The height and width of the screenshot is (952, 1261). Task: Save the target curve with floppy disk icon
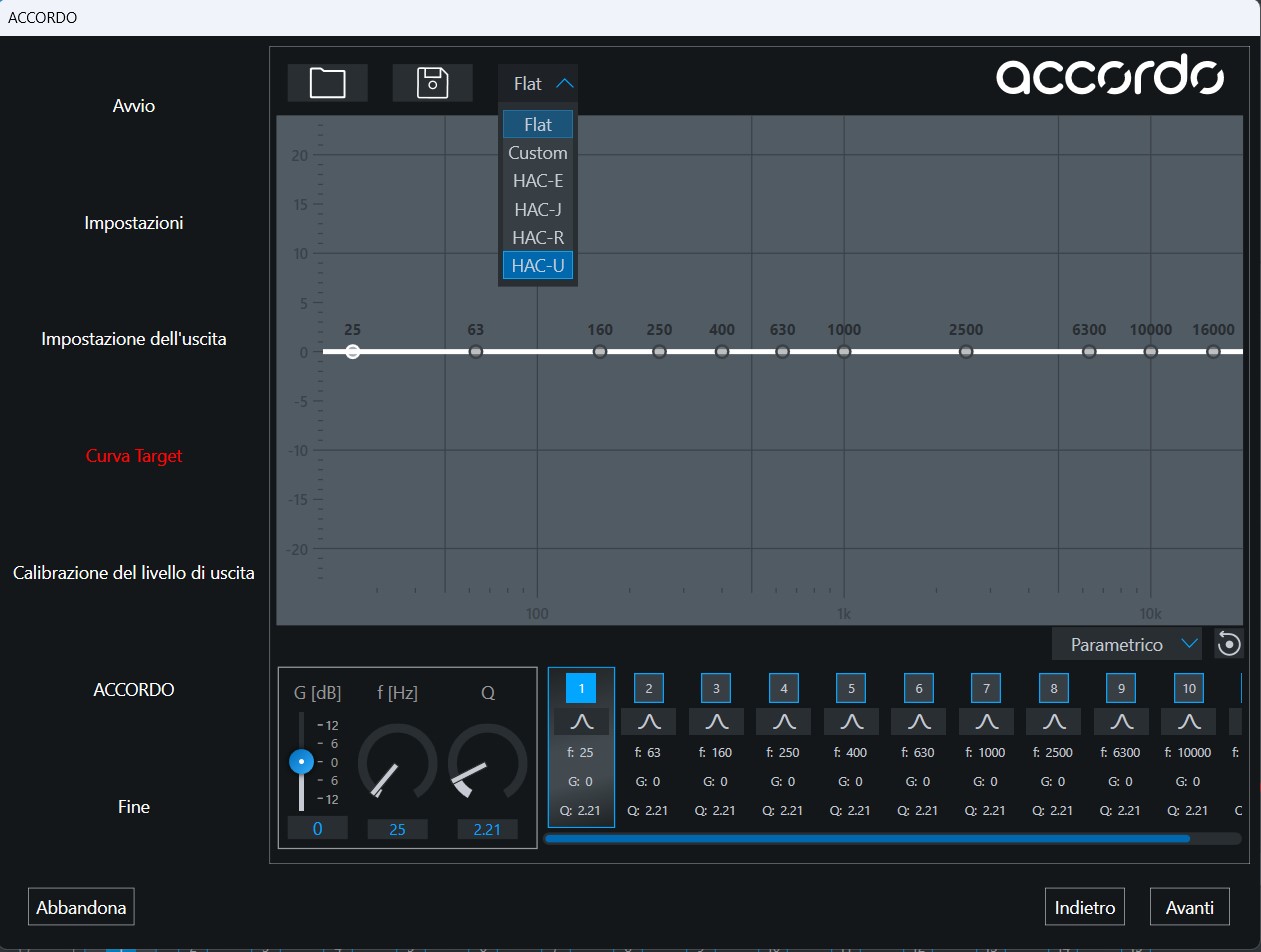pos(432,83)
